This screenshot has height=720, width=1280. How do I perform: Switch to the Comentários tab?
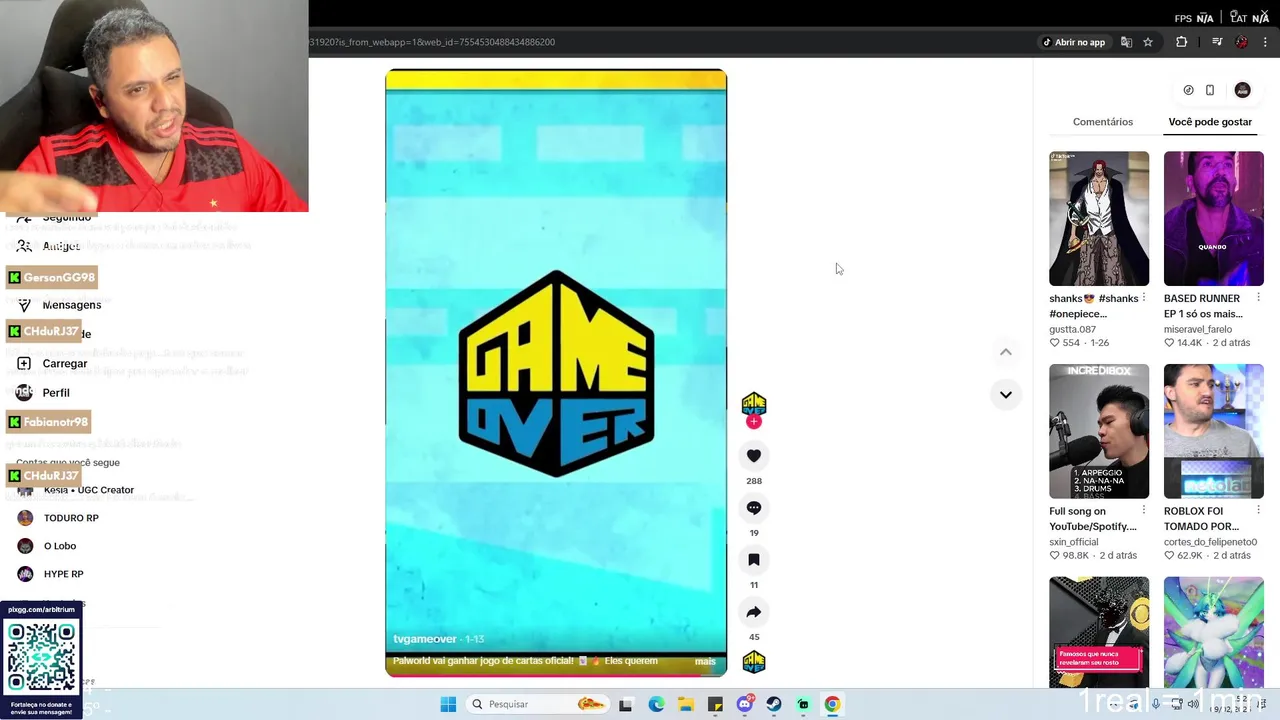pos(1103,122)
